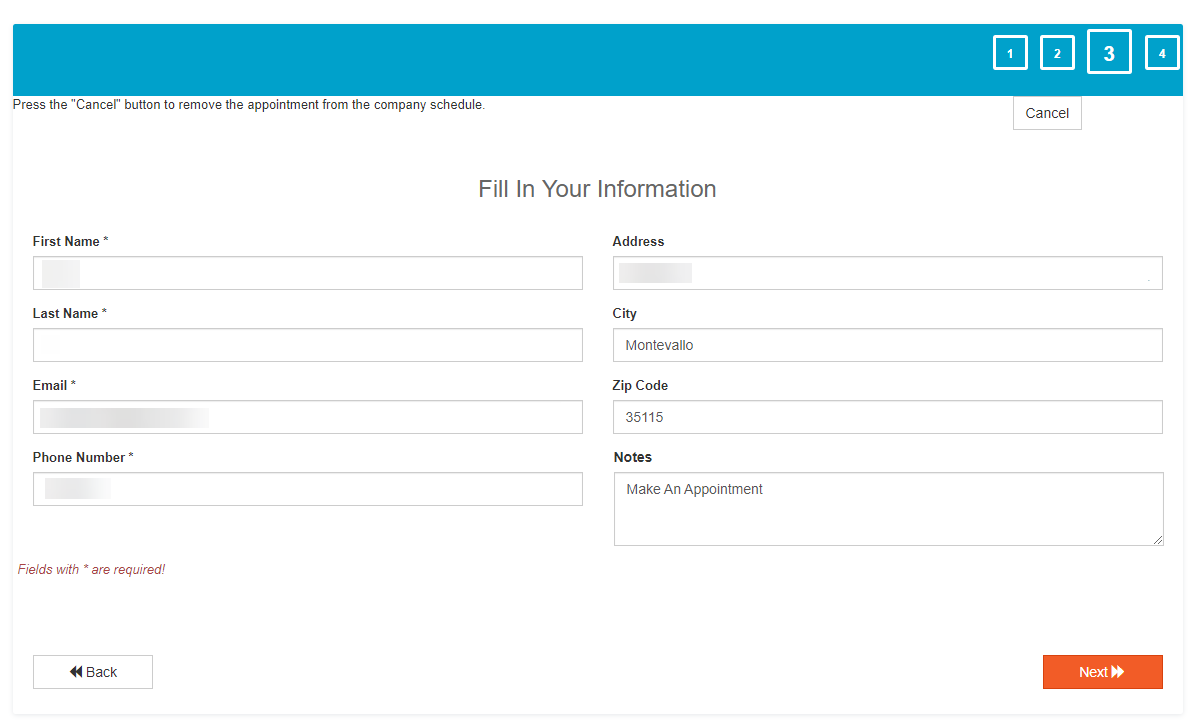Grab the Notes textarea resize handle
The width and height of the screenshot is (1191, 724).
tap(1158, 540)
